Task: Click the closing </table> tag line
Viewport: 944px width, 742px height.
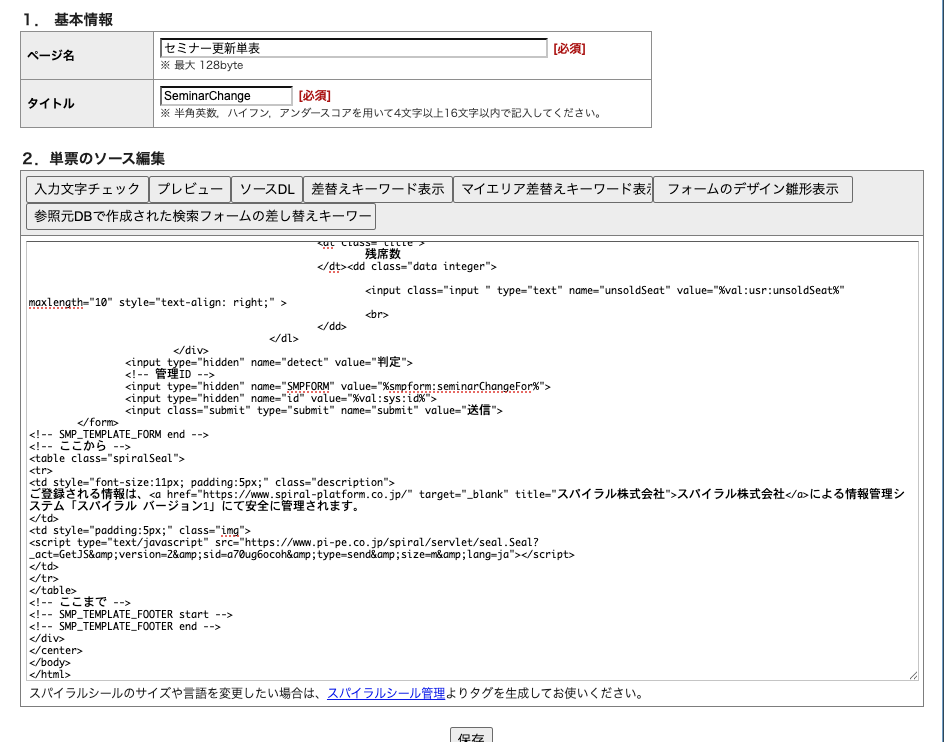Action: pos(53,591)
